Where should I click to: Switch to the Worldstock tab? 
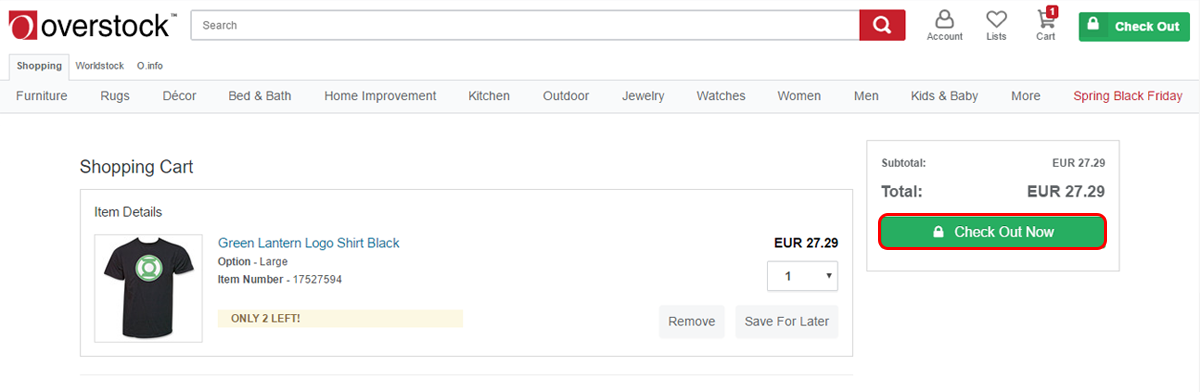coord(100,66)
